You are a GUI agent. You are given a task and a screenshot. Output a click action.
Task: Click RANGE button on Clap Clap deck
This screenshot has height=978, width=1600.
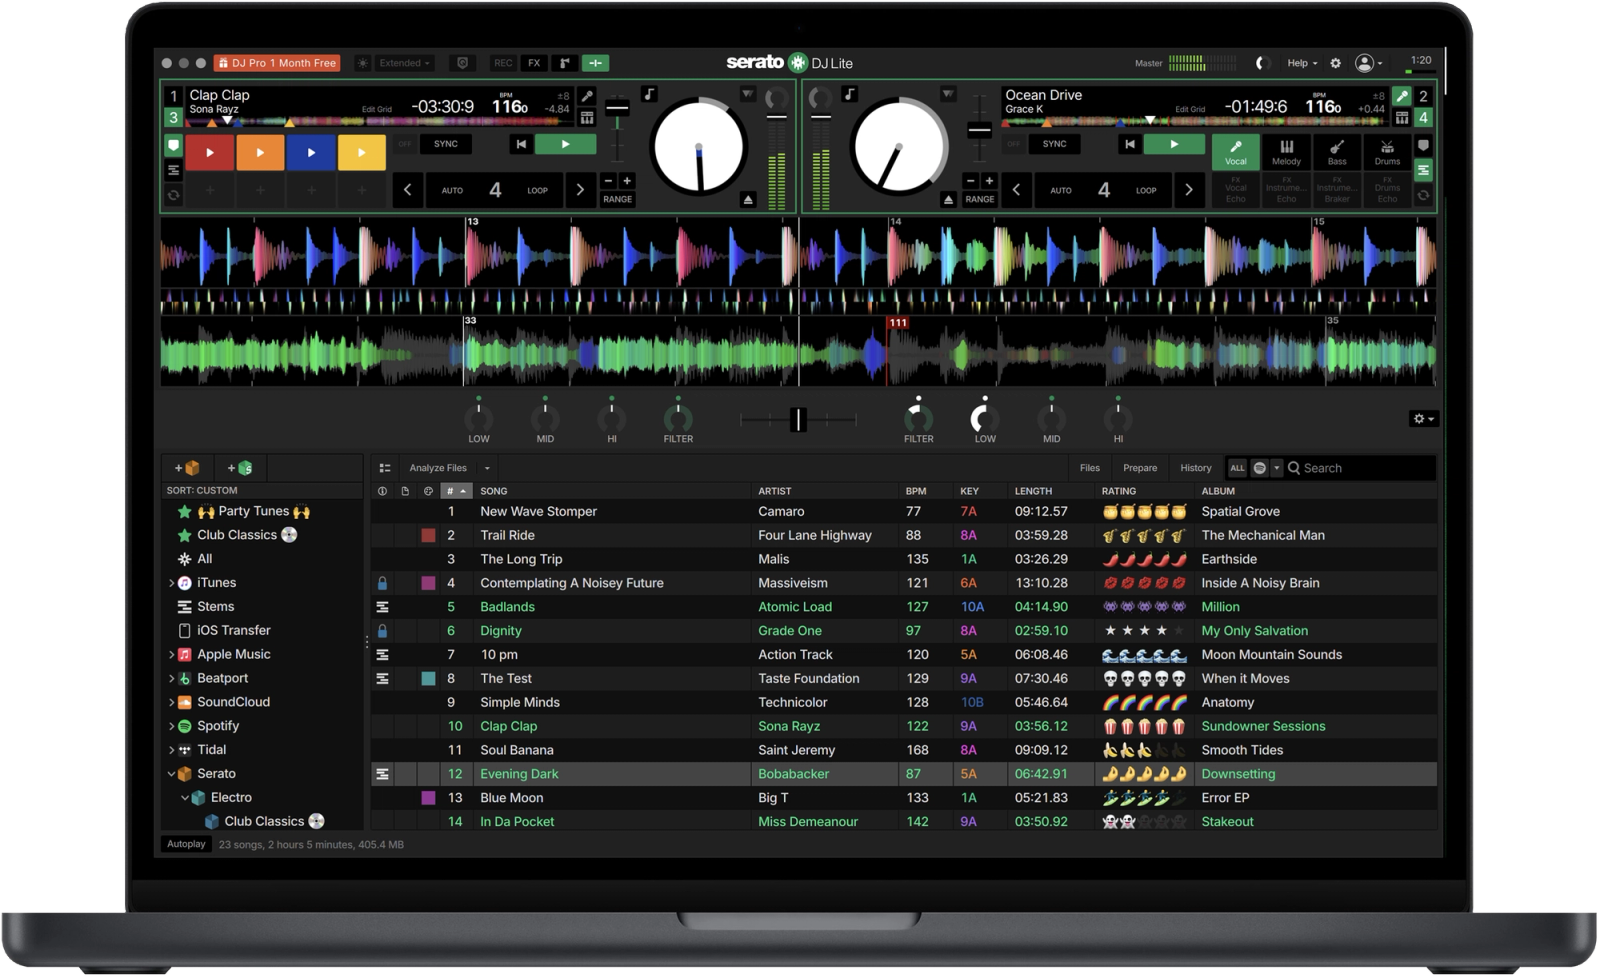(x=617, y=199)
